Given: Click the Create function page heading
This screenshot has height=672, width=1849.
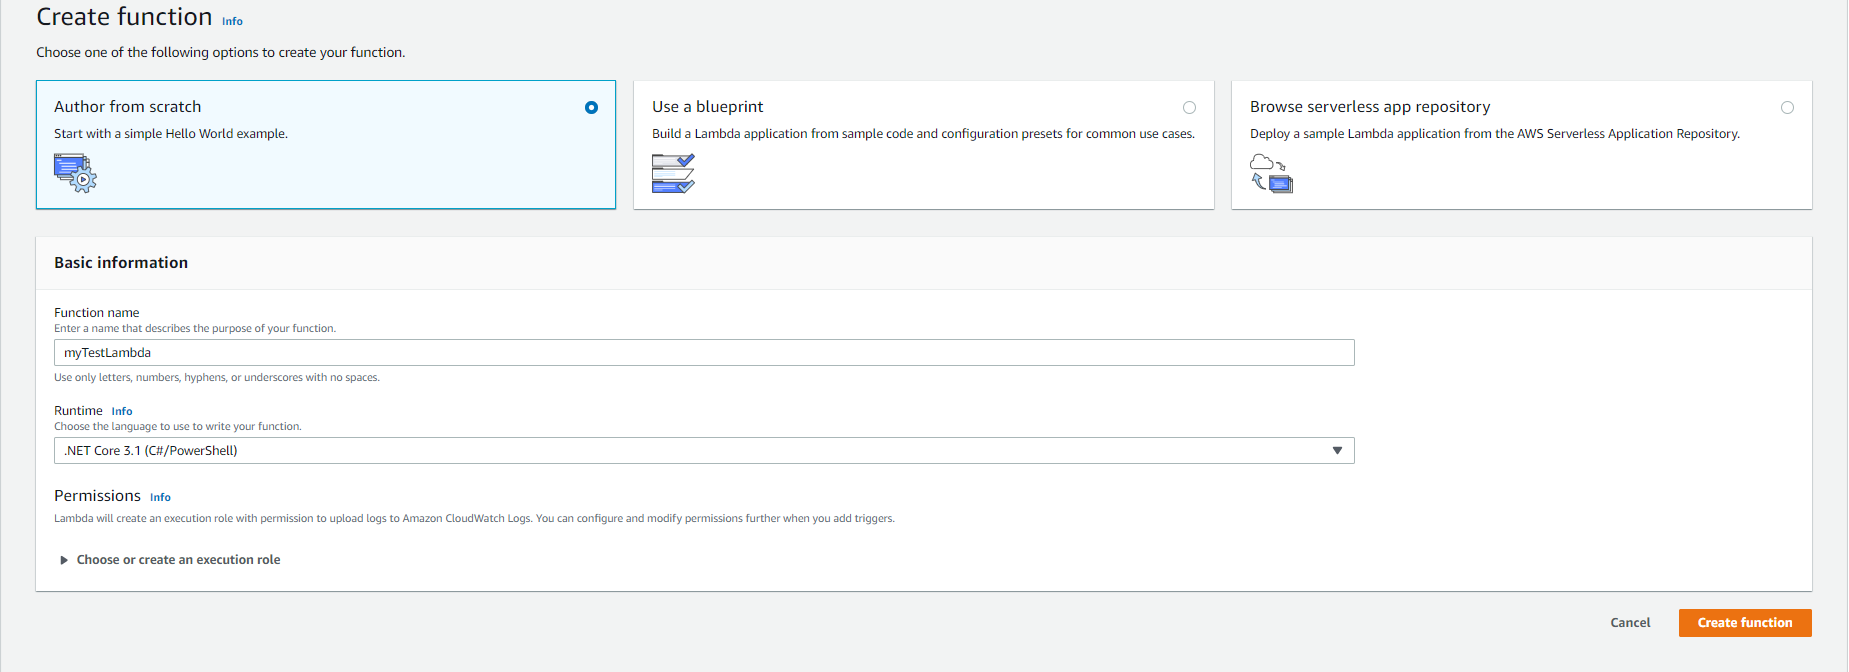Looking at the screenshot, I should coord(124,17).
